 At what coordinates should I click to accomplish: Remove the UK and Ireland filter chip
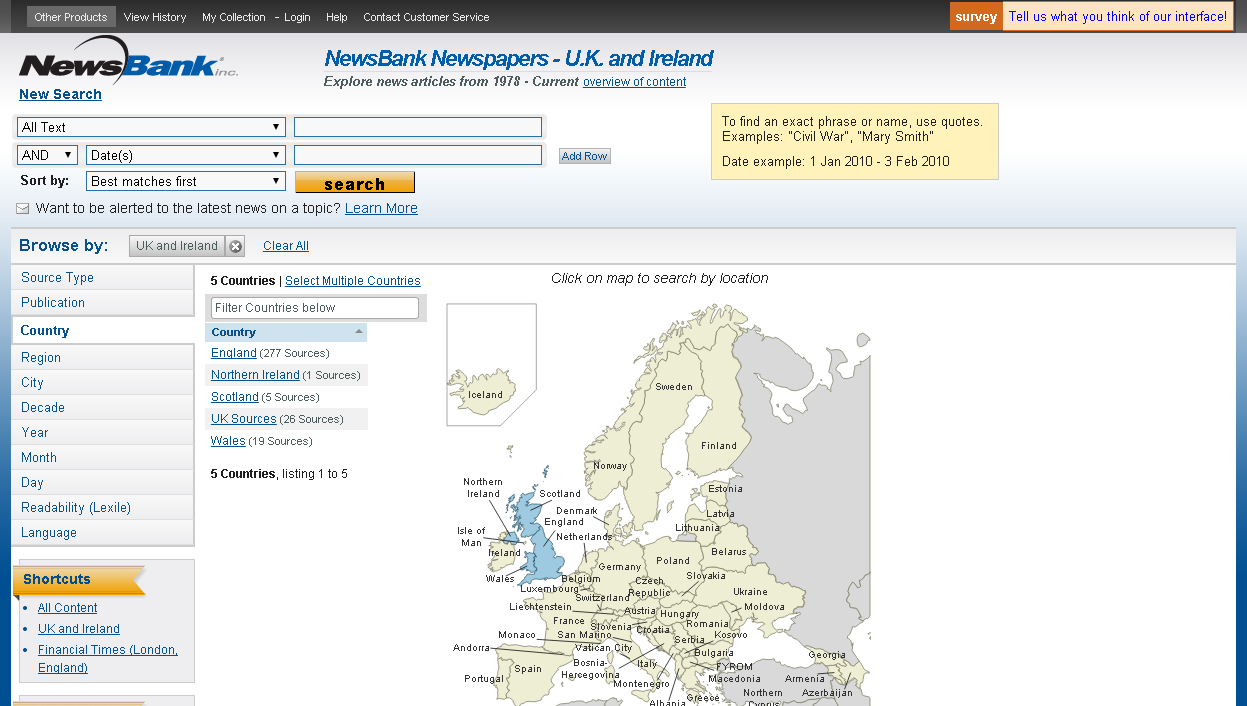point(235,245)
